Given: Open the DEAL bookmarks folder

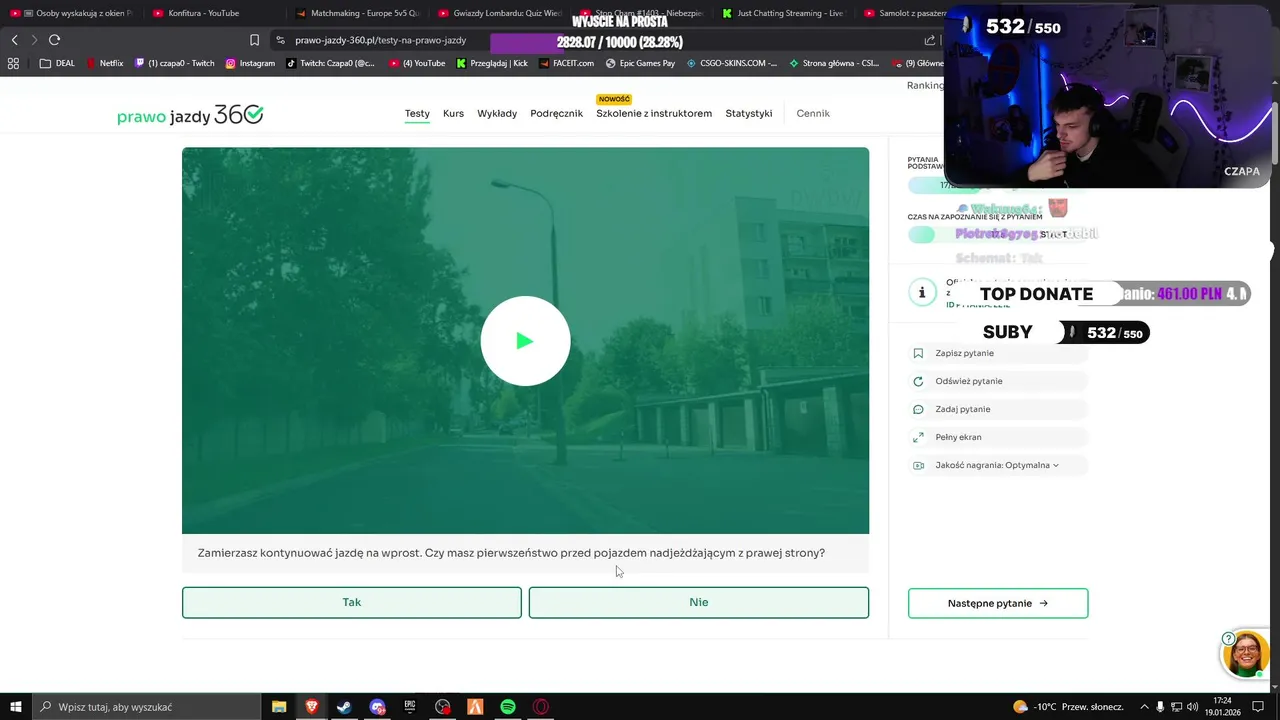Looking at the screenshot, I should tap(57, 63).
